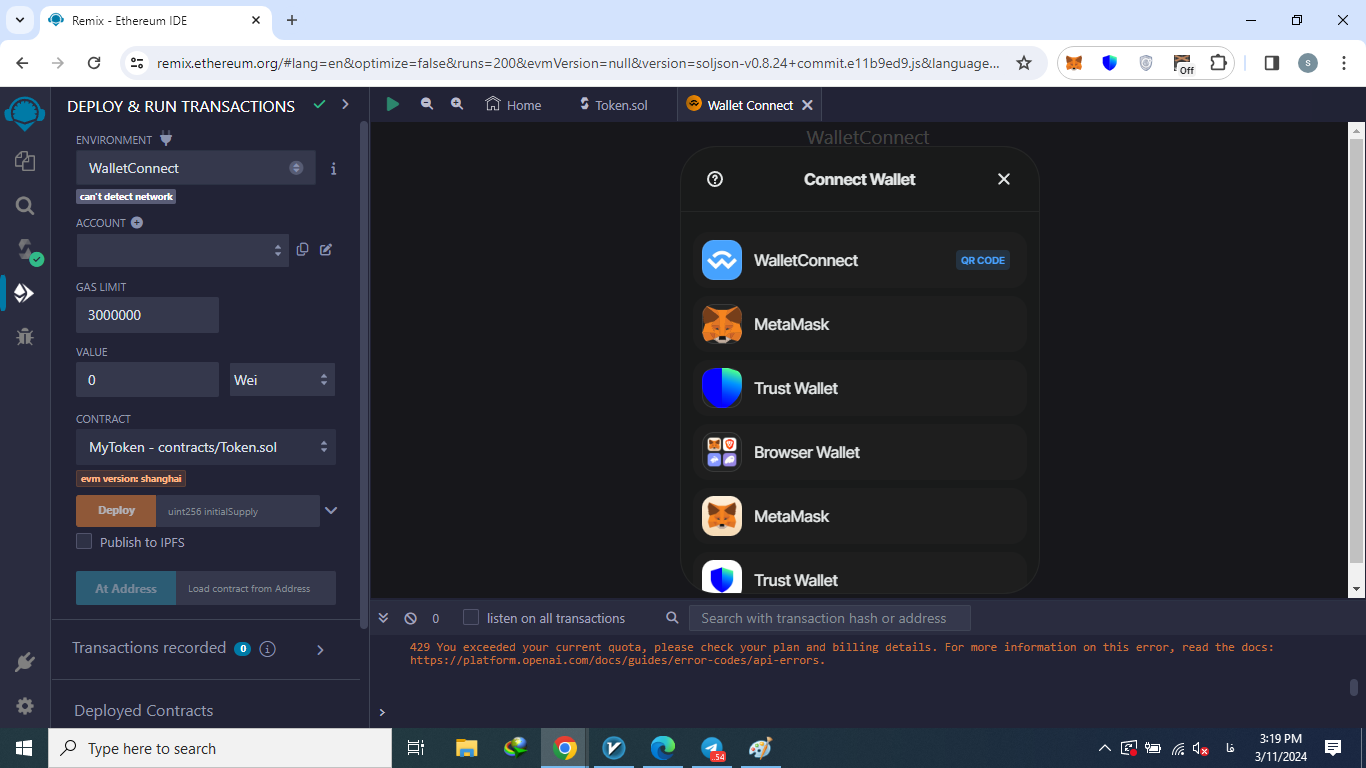
Task: Click the initialSupply parameter field
Action: [238, 511]
